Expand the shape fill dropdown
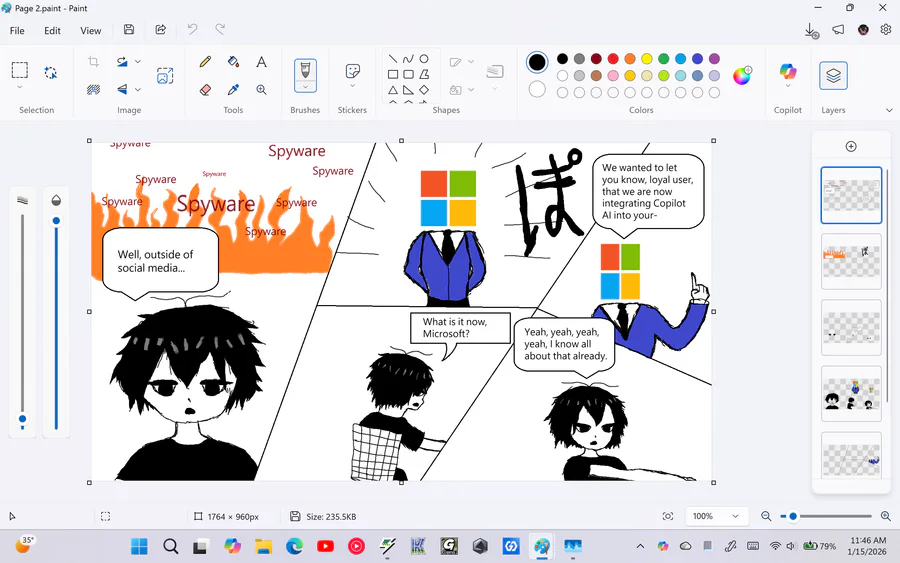This screenshot has width=900, height=563. (x=471, y=90)
